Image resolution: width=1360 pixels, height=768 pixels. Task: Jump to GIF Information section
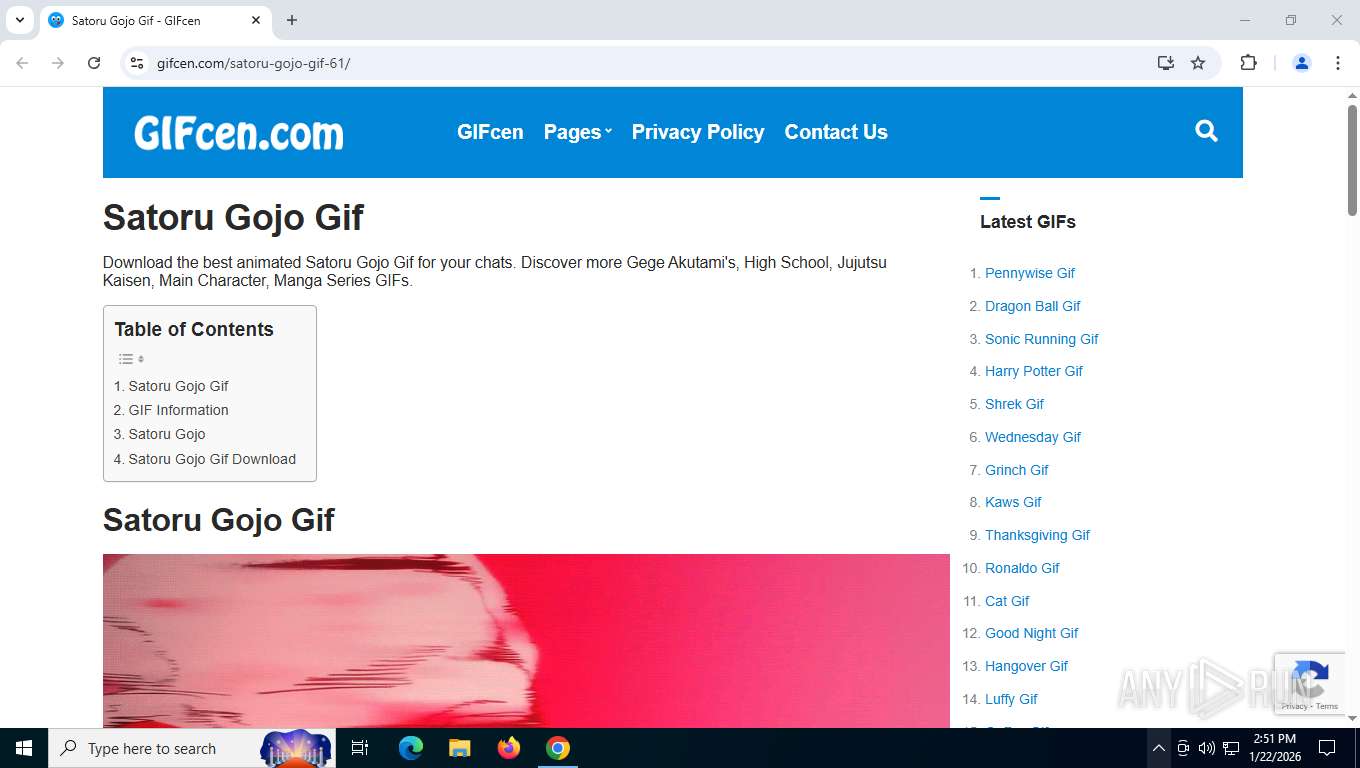coord(171,410)
